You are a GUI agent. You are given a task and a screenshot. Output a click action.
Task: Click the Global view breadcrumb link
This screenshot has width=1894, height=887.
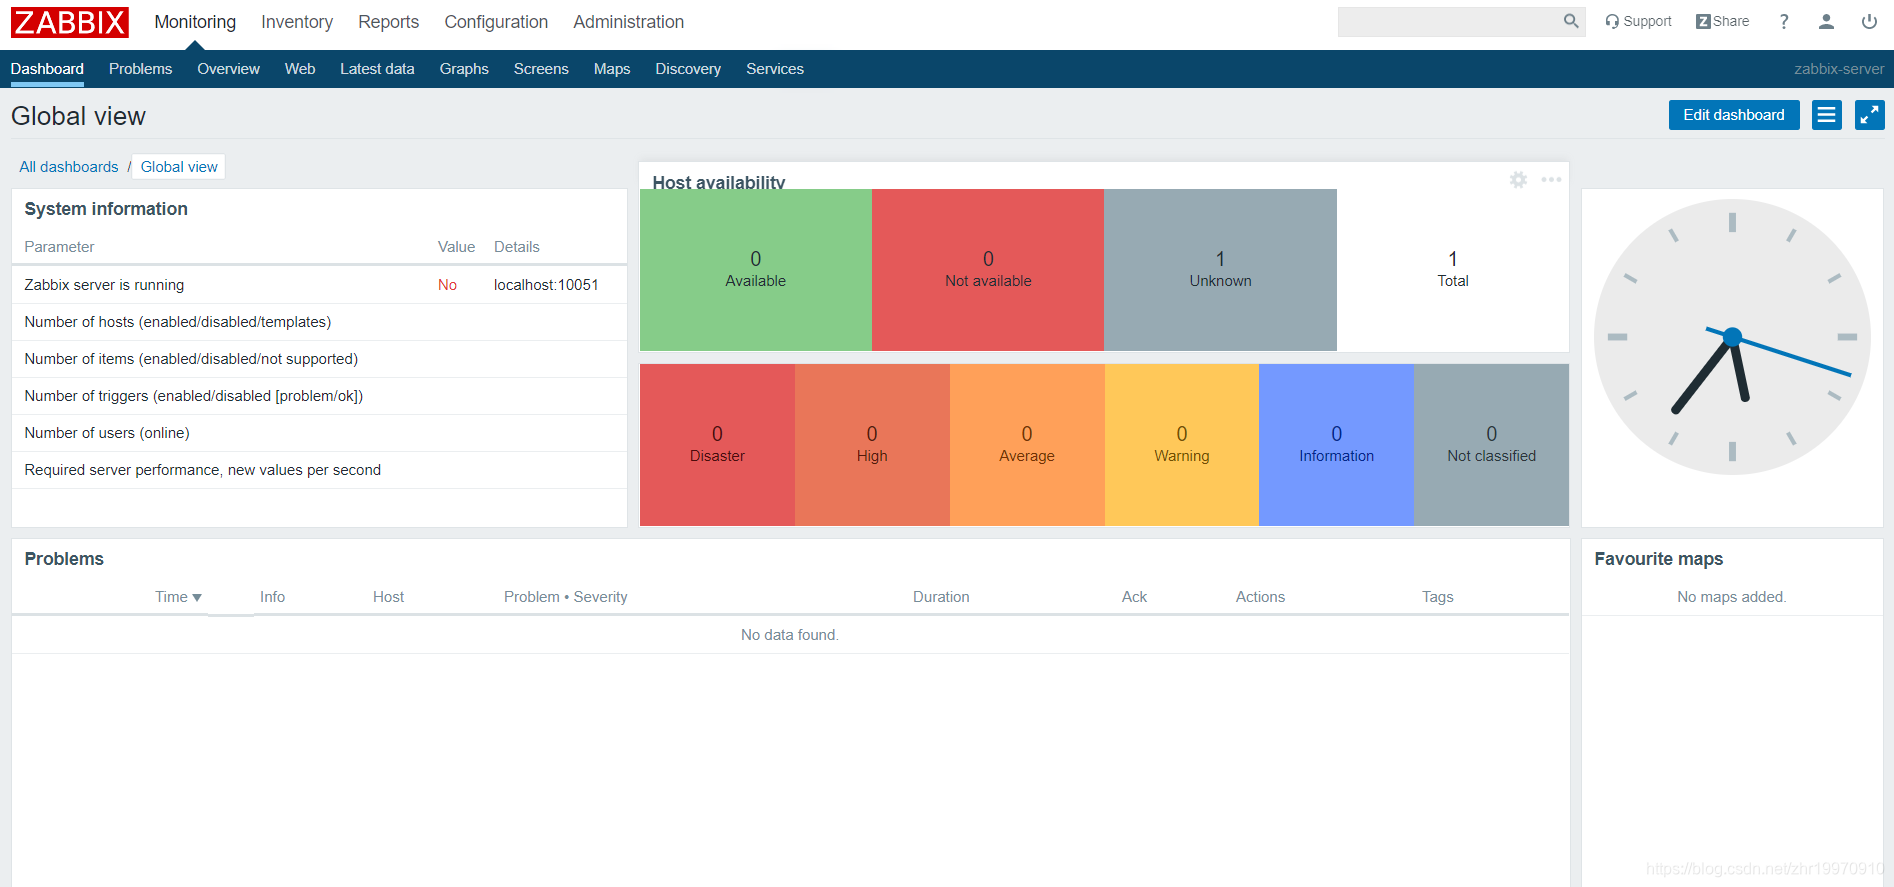[x=179, y=167]
